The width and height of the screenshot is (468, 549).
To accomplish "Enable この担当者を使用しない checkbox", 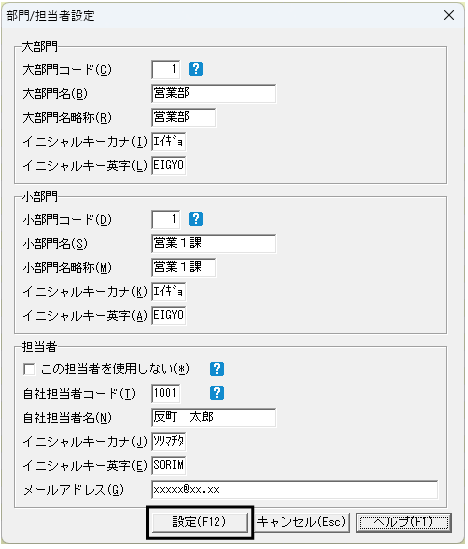I will pos(29,369).
